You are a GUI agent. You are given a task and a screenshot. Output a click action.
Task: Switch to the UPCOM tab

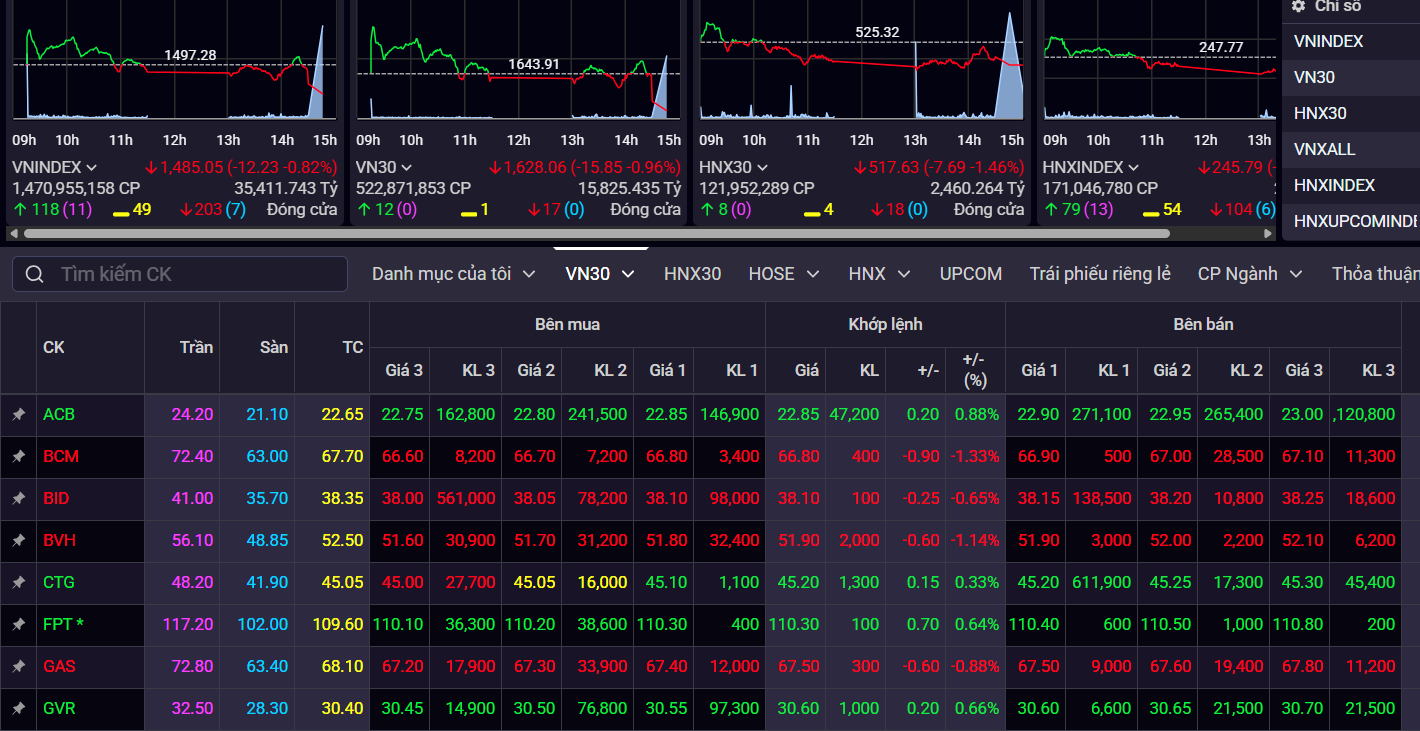(971, 274)
